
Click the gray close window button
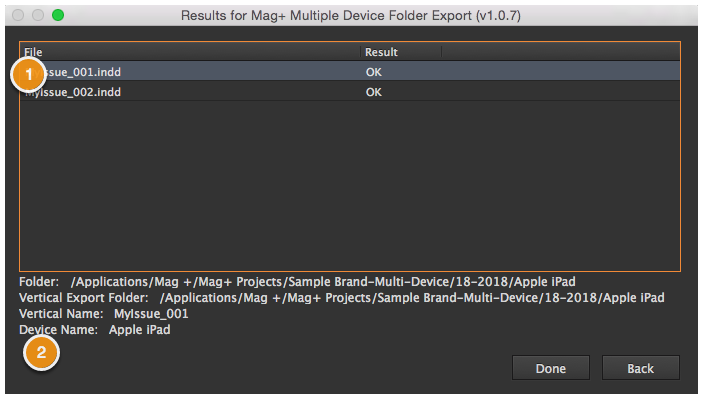coord(18,15)
